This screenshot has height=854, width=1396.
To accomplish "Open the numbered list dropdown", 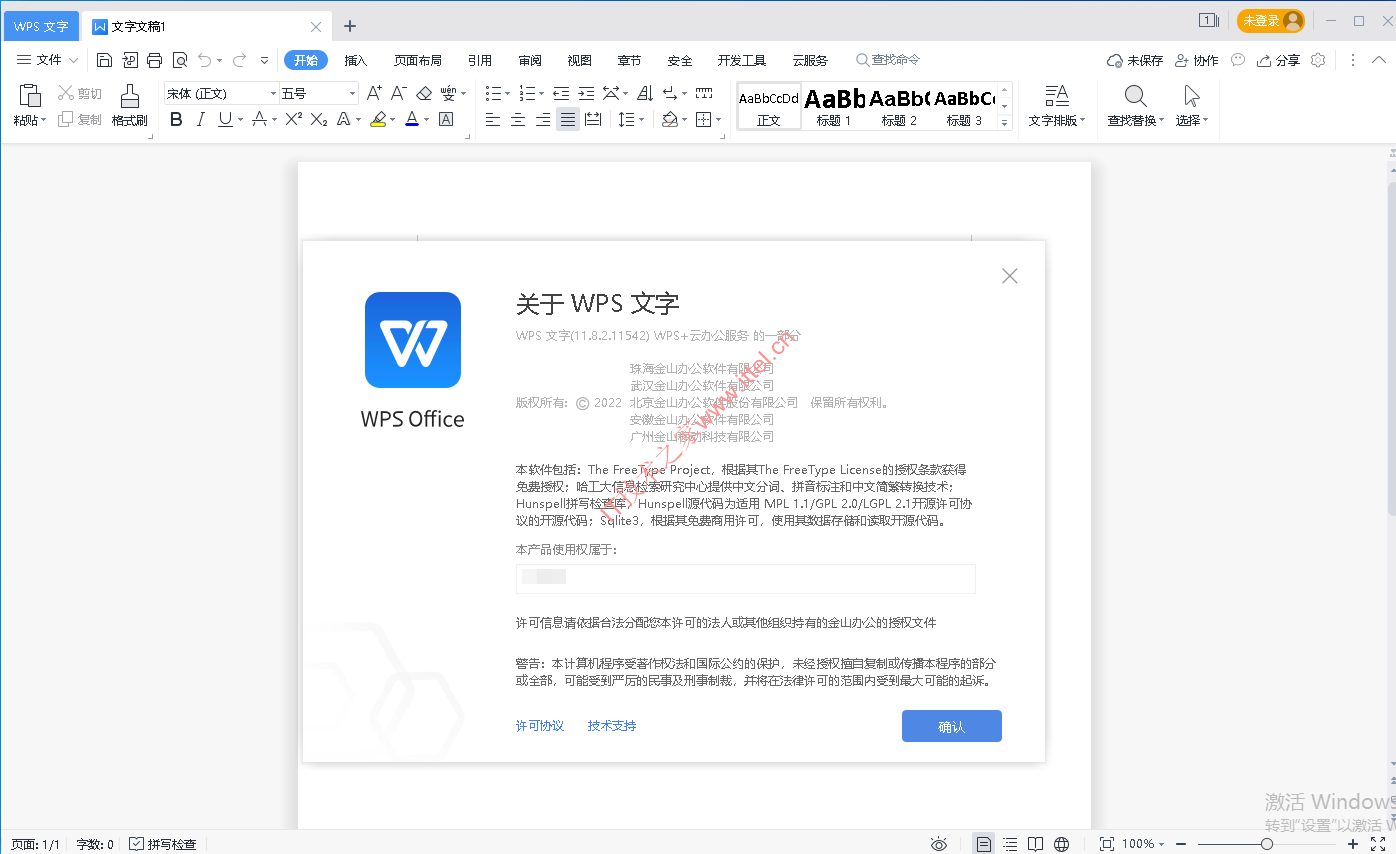I will point(541,94).
